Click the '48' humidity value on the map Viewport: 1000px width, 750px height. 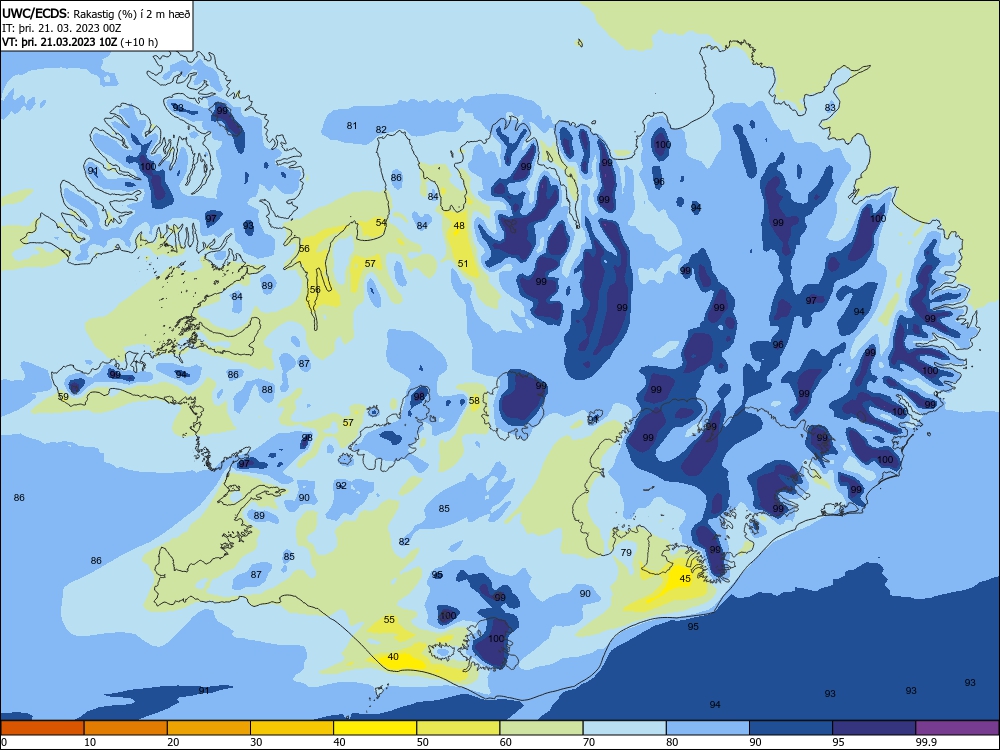tap(459, 226)
